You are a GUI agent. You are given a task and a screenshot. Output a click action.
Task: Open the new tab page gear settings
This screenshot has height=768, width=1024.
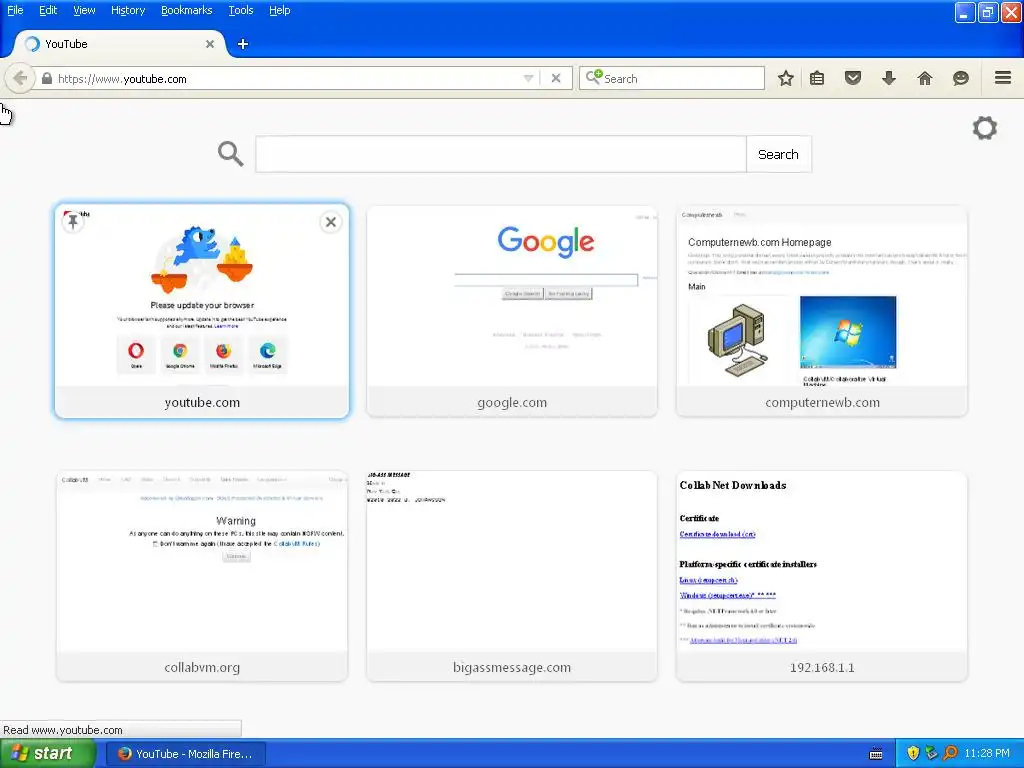(985, 127)
